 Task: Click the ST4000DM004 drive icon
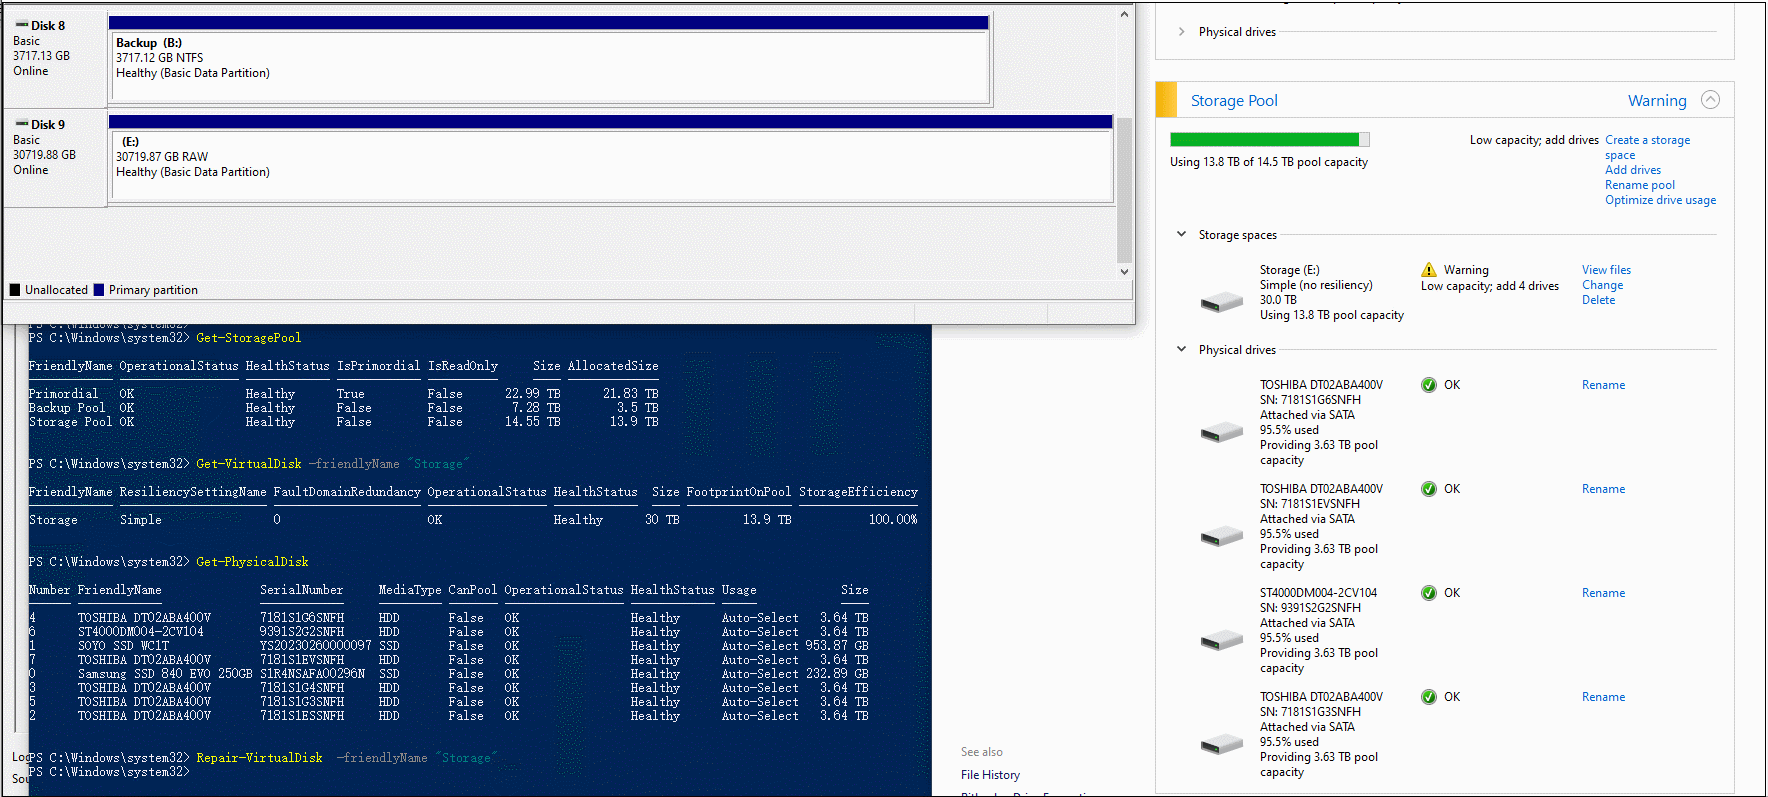[x=1221, y=640]
